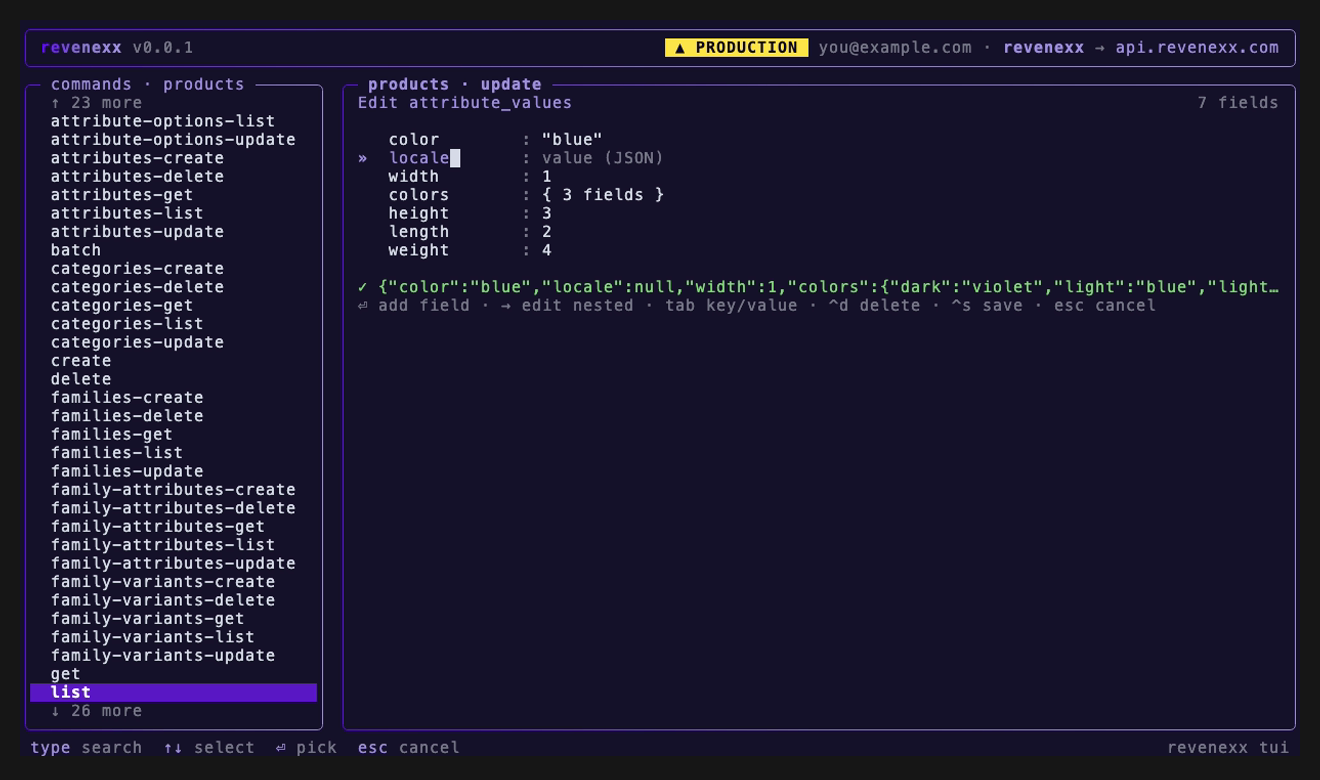
Task: Choose categories-list from the list
Action: (x=127, y=324)
